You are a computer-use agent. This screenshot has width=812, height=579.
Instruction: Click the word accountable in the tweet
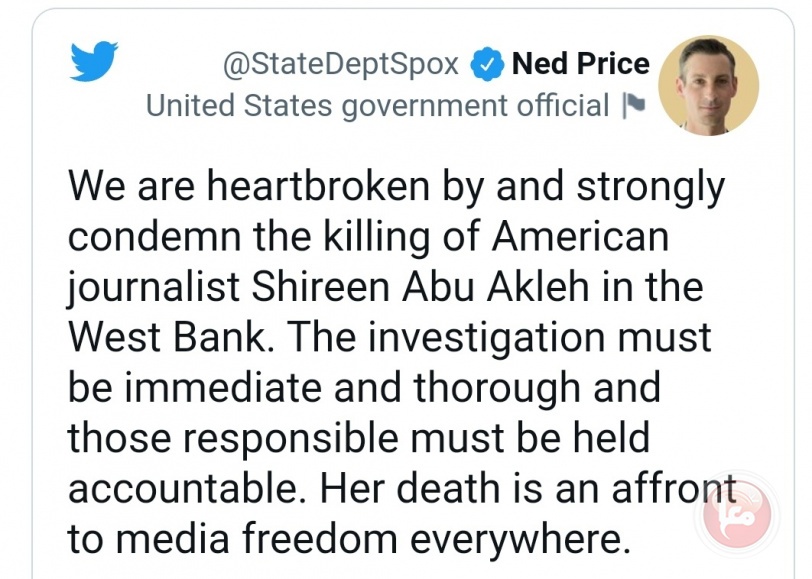pos(186,488)
